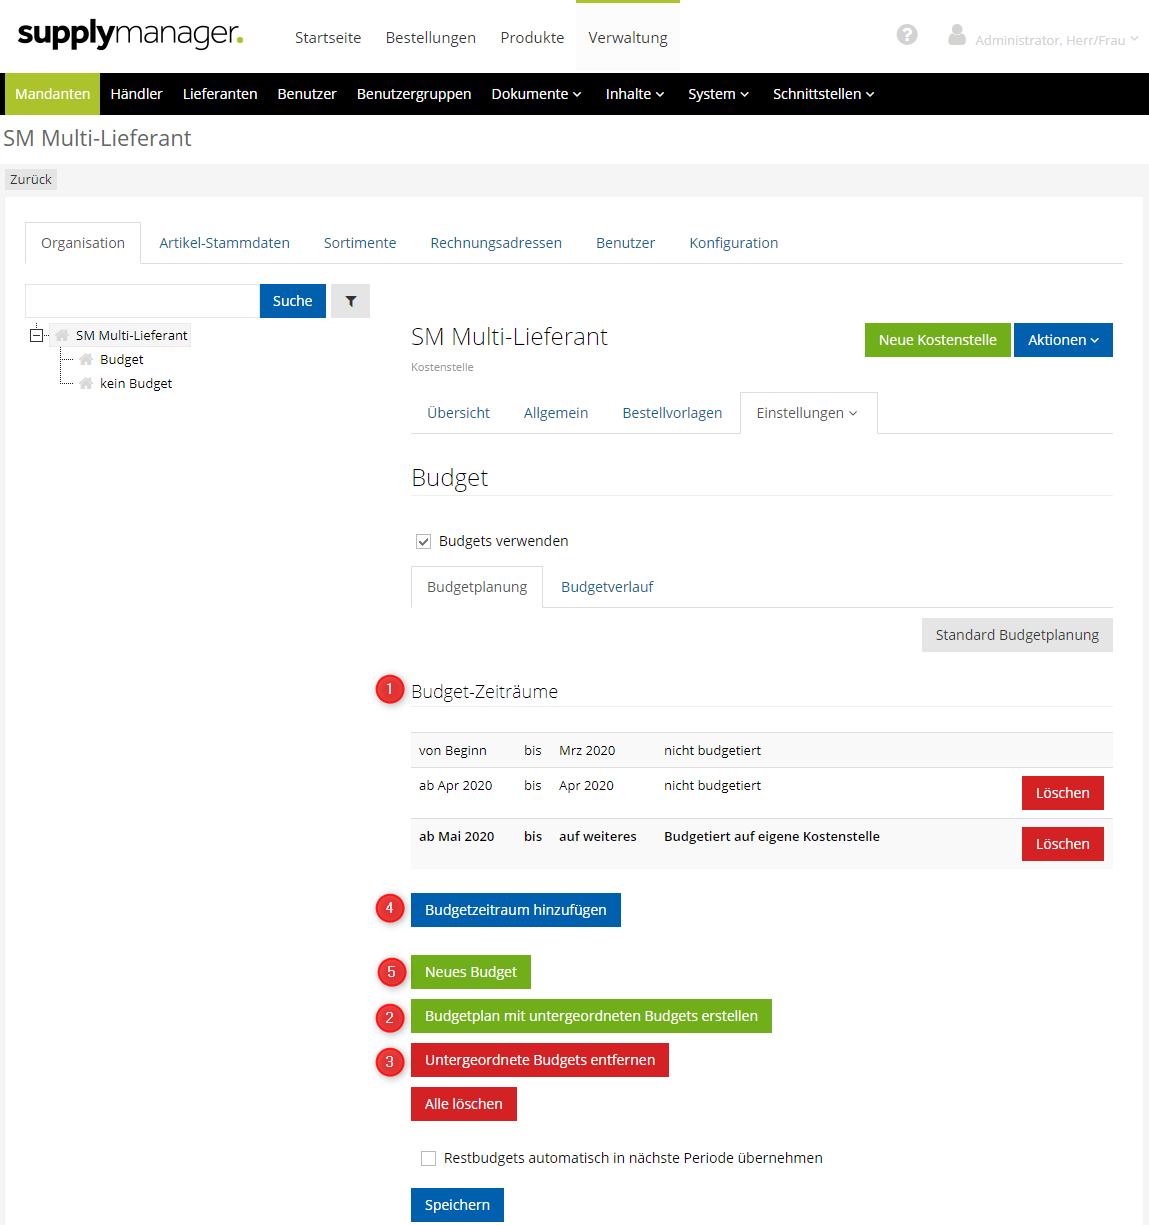Screen dimensions: 1149x1225
Task: Click the help question mark icon
Action: coord(907,35)
